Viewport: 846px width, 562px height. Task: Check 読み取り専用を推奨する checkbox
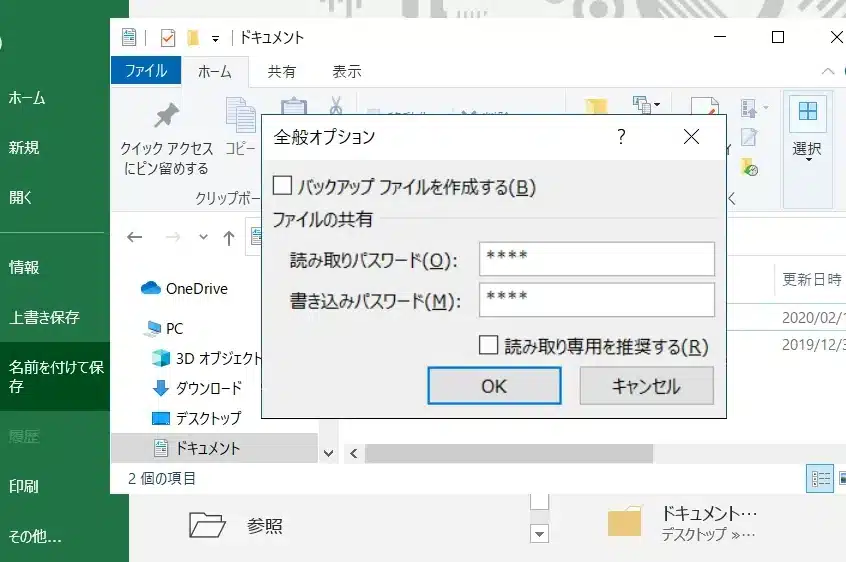coord(488,345)
